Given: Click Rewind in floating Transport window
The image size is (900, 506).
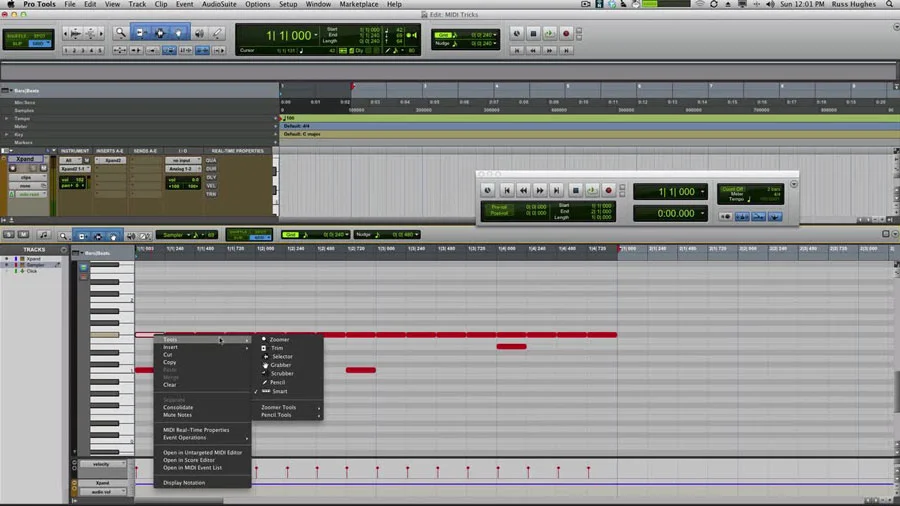Looking at the screenshot, I should [x=523, y=190].
